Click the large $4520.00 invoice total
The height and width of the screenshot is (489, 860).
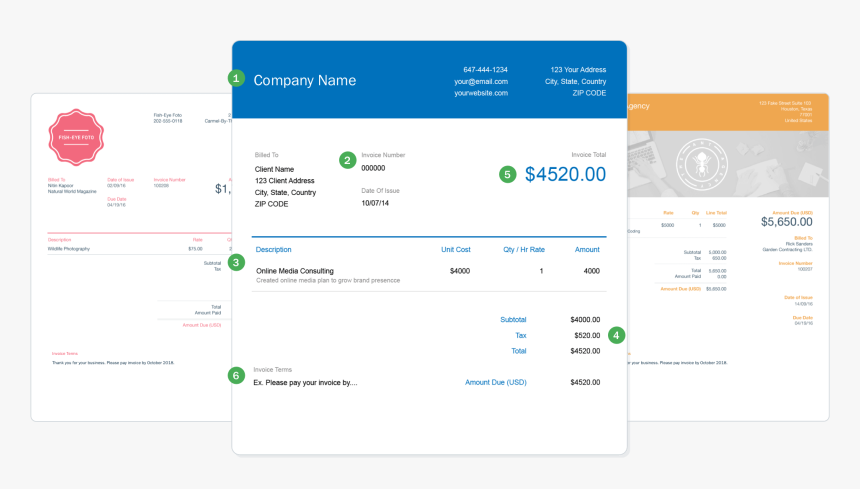click(565, 174)
